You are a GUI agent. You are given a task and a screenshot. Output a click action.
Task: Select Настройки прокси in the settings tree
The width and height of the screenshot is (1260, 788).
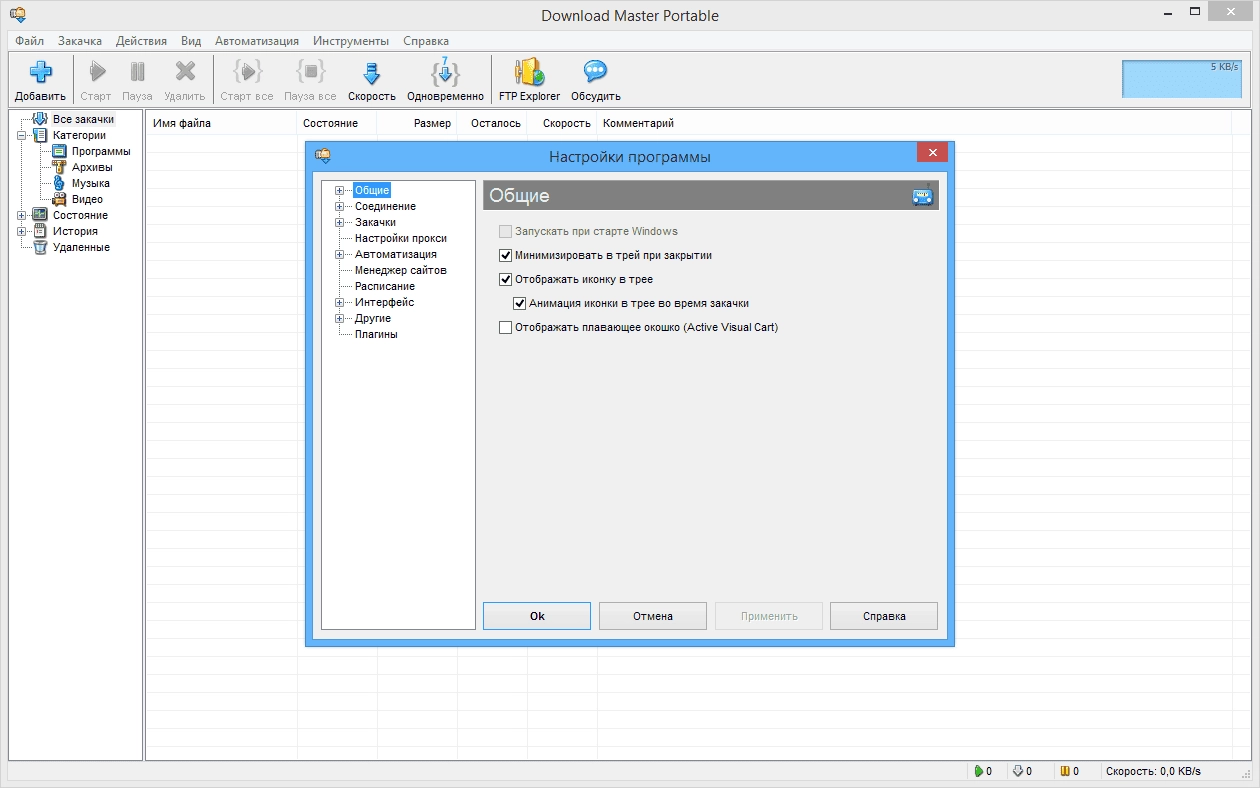coord(401,238)
